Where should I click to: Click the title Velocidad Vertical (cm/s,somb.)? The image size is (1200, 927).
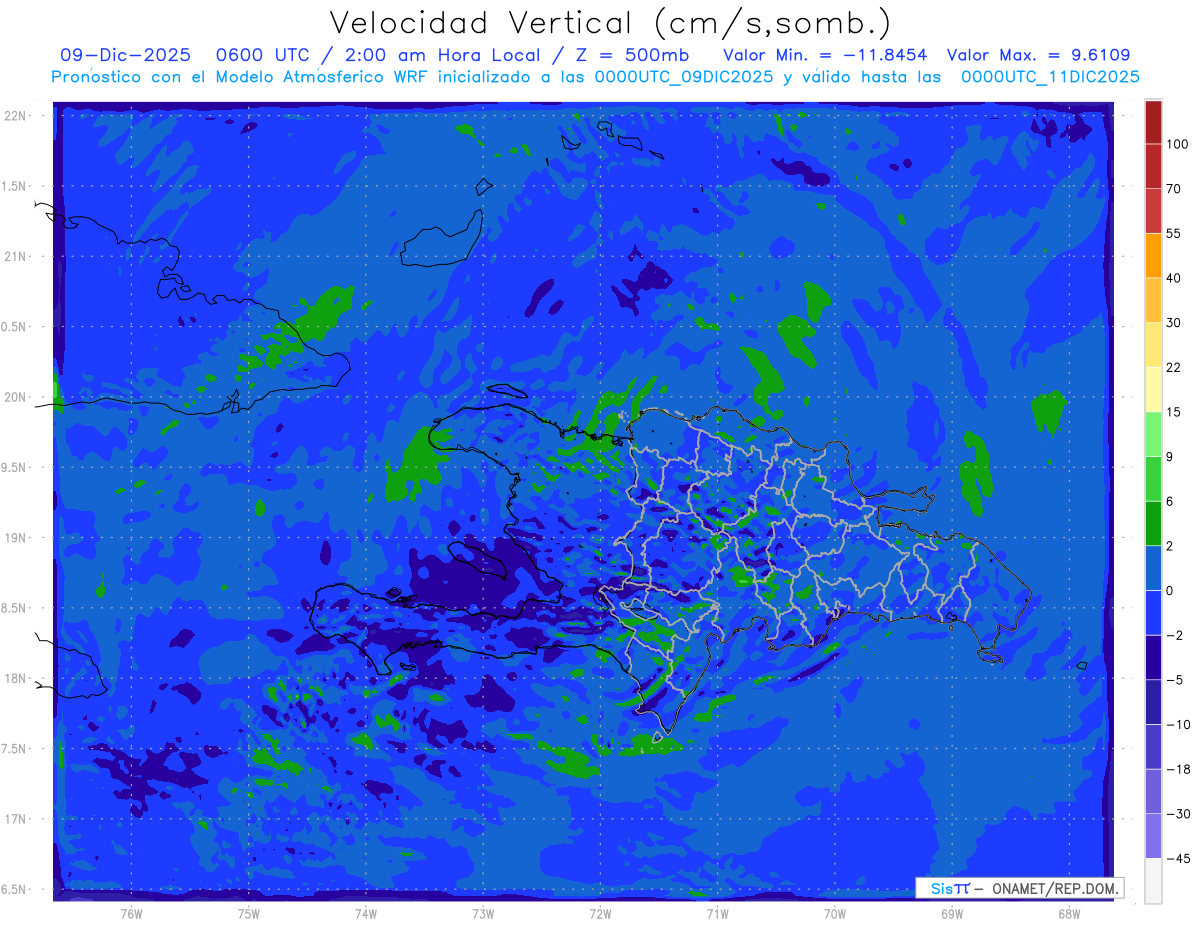(611, 23)
